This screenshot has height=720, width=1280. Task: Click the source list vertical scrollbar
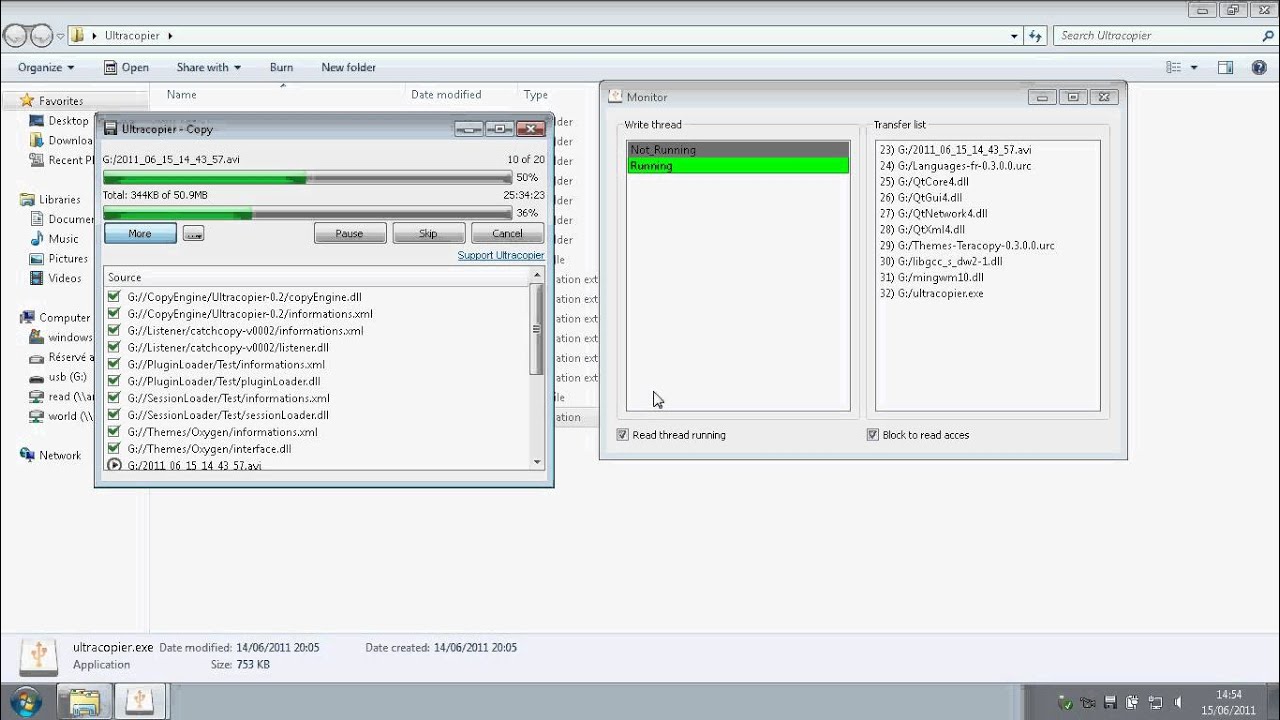(x=537, y=370)
